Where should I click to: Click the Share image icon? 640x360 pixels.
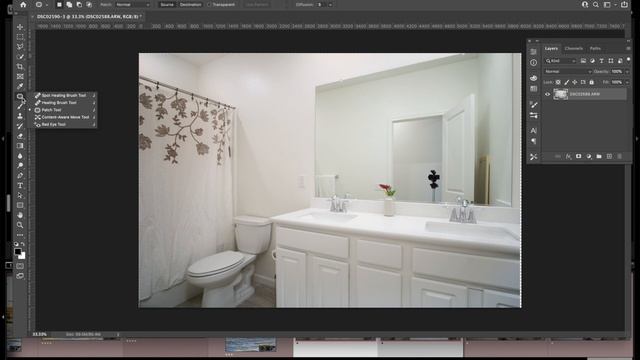(624, 4)
